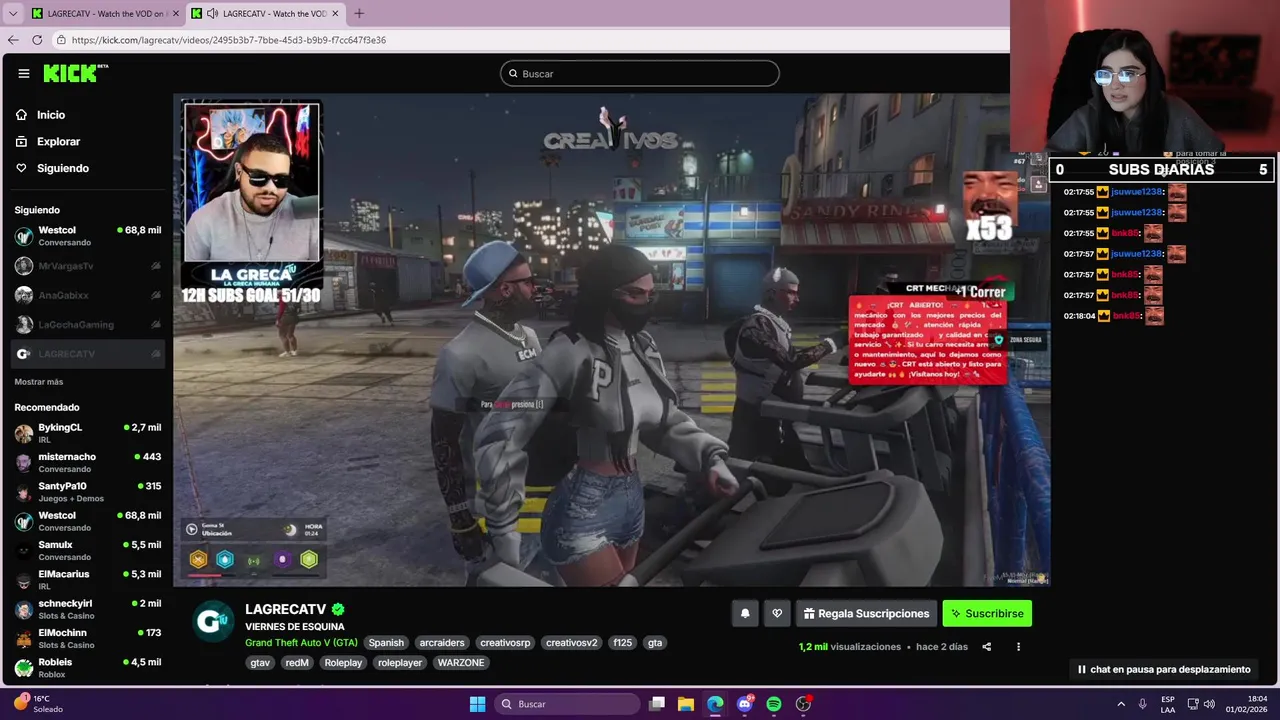Open browser tab search dropdown
Viewport: 1280px width, 720px height.
(13, 14)
